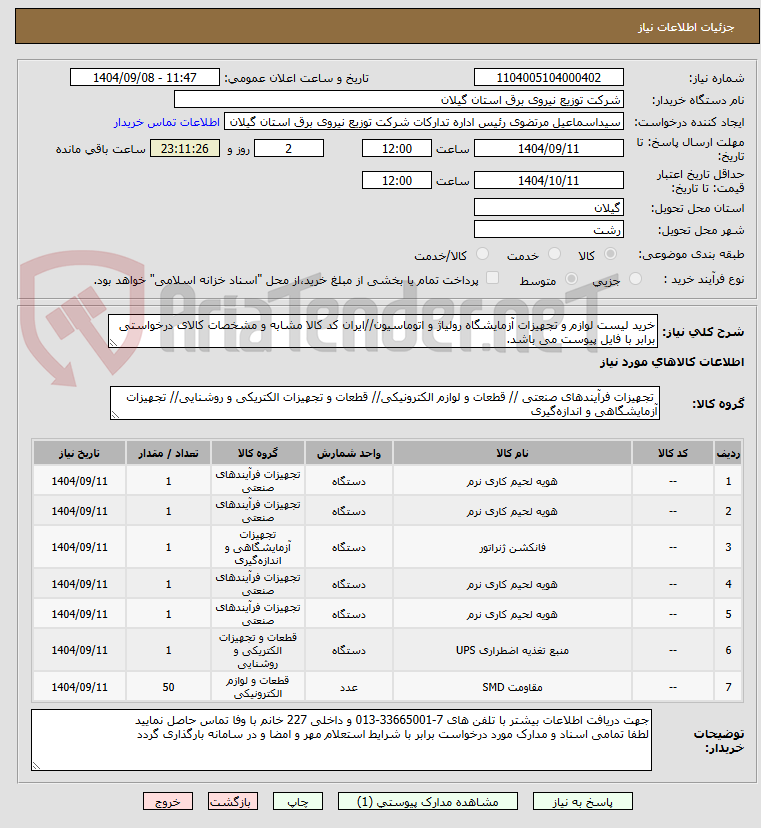
Task: Open مشاهده مدارک پیوستی (1) button
Action: tap(428, 802)
